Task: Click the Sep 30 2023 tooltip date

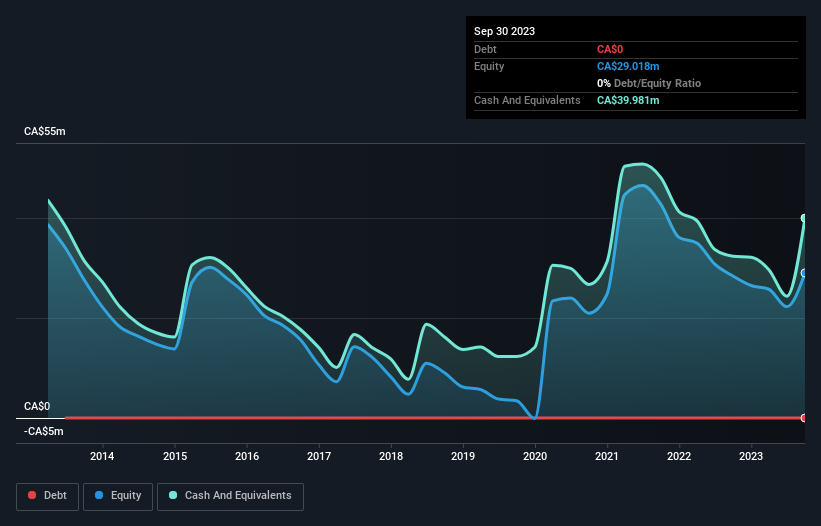Action: pyautogui.click(x=505, y=31)
